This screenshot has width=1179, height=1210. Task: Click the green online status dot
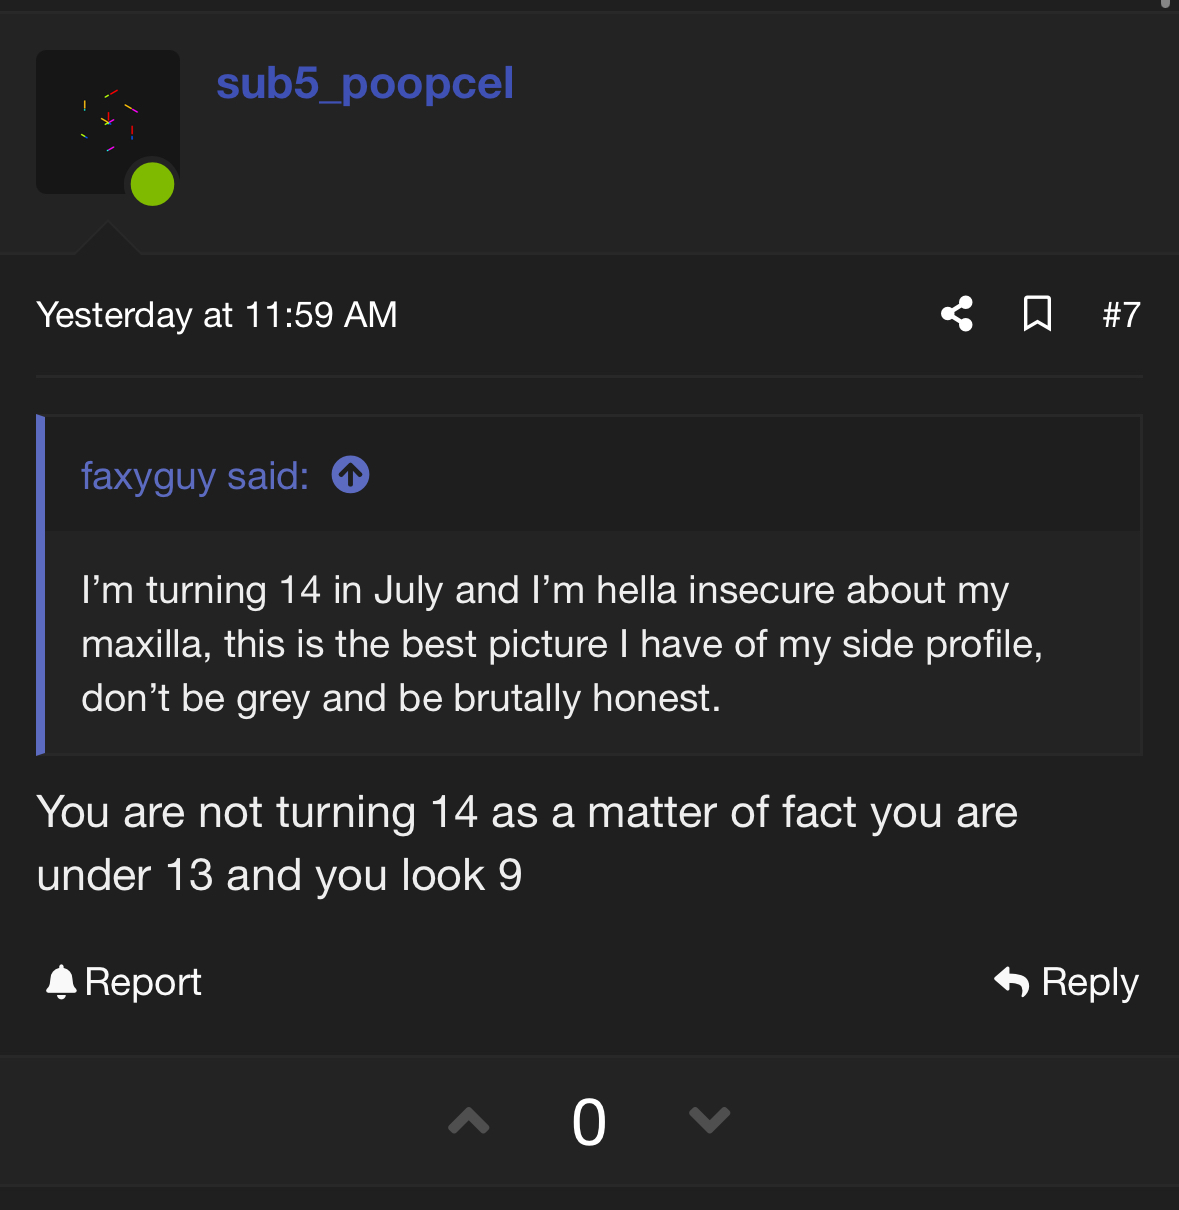click(x=153, y=184)
